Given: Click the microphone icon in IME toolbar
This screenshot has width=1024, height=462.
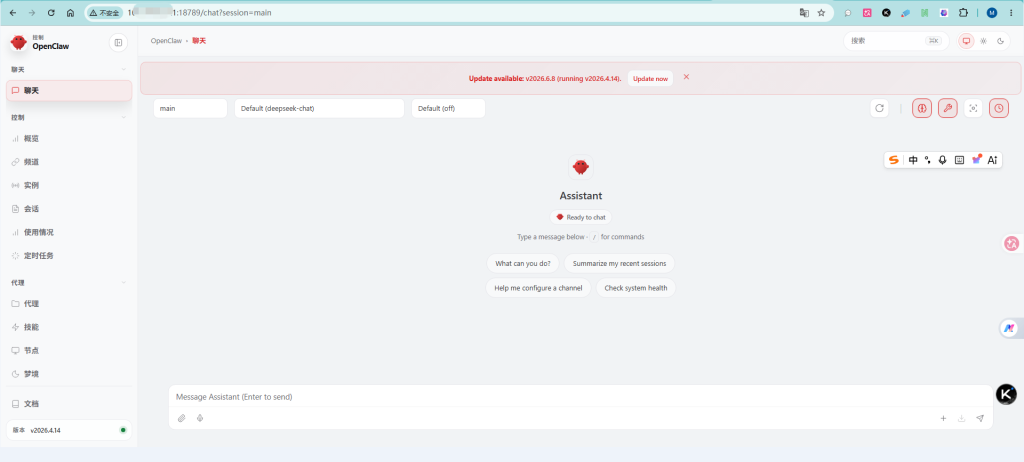Looking at the screenshot, I should (942, 160).
